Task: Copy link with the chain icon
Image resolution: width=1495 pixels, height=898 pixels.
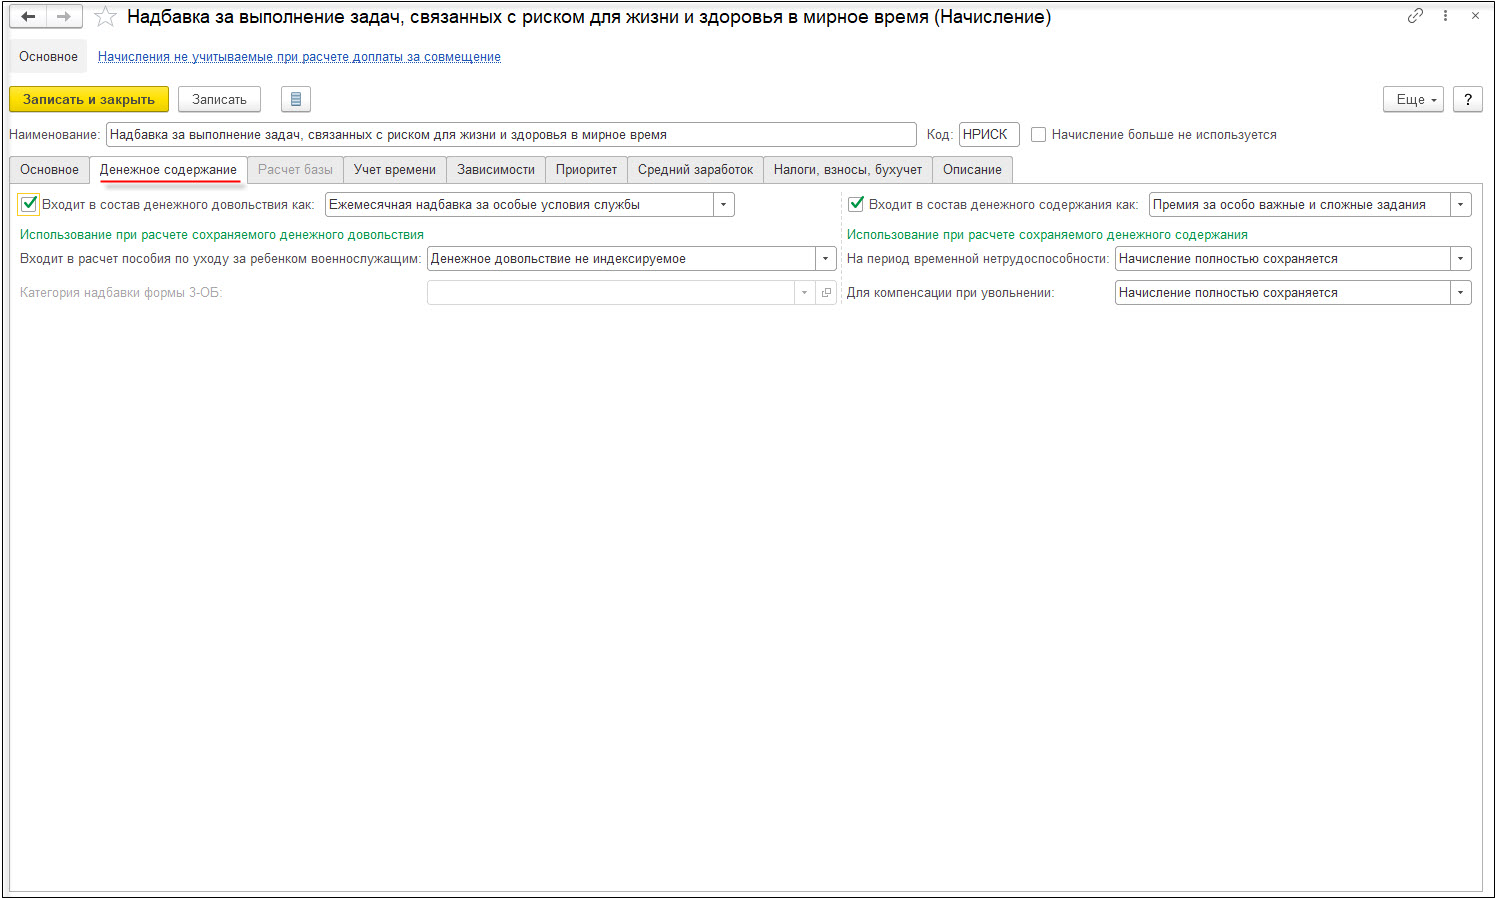Action: [x=1415, y=16]
